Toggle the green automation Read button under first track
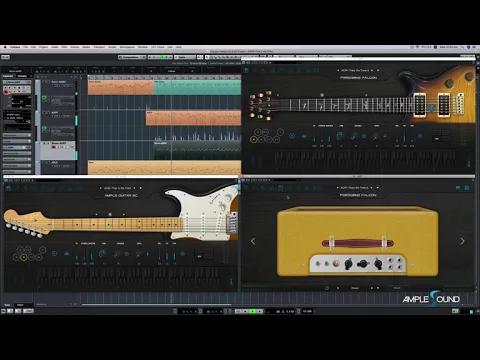This screenshot has width=480, height=360. click(44, 97)
